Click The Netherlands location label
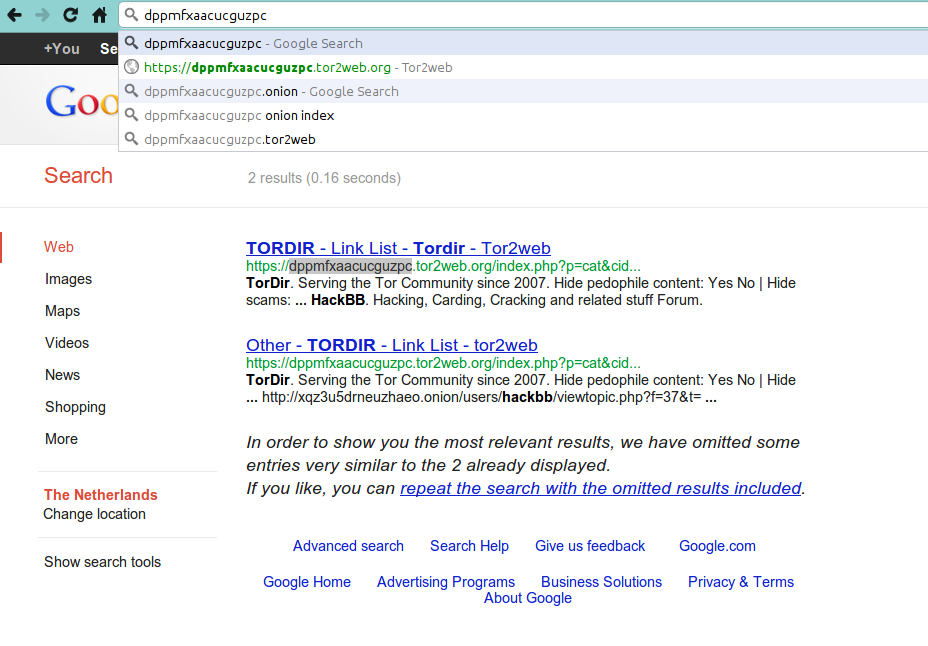928x646 pixels. tap(101, 495)
